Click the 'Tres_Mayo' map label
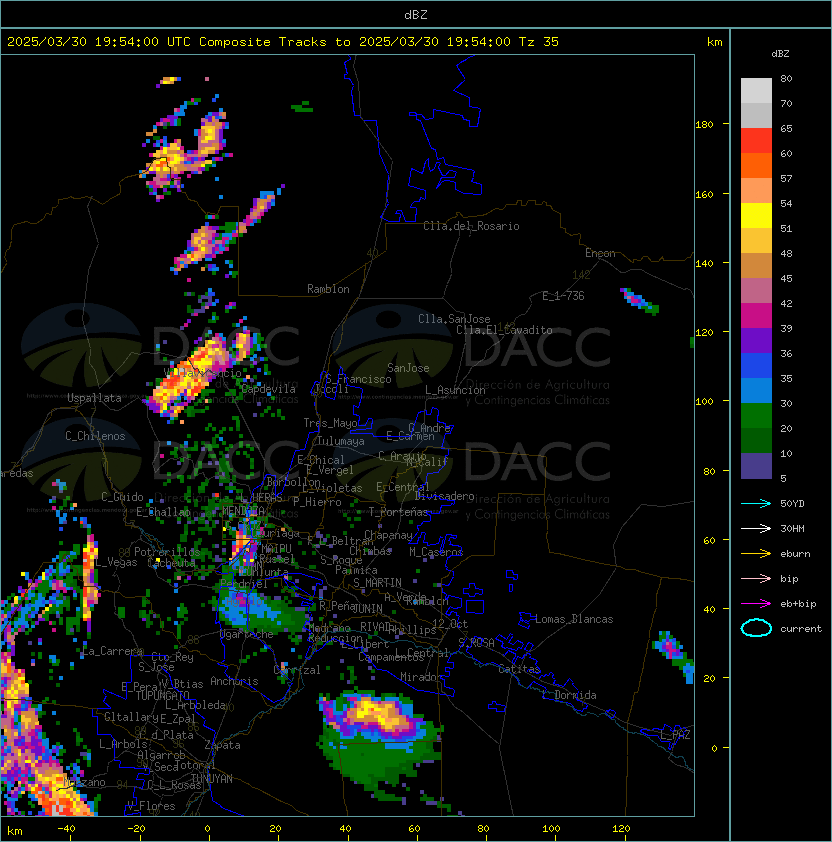The height and width of the screenshot is (842, 832). pyautogui.click(x=330, y=423)
